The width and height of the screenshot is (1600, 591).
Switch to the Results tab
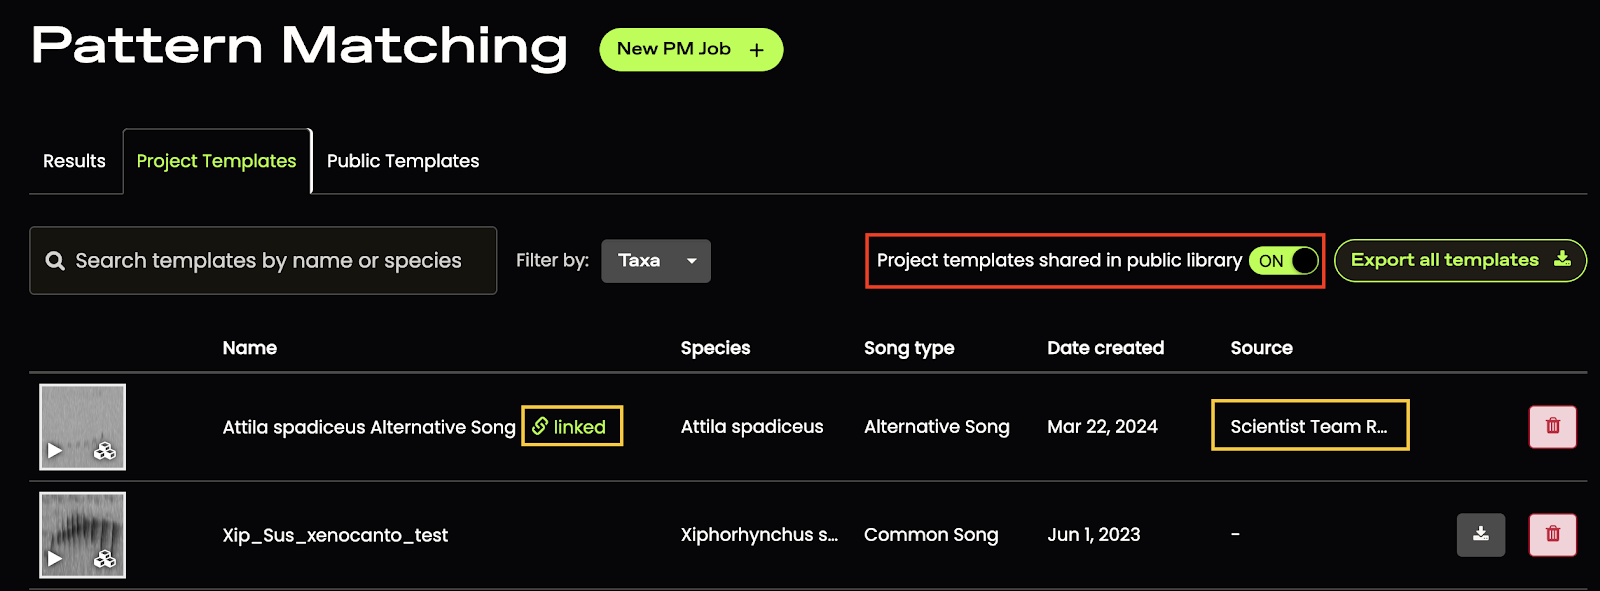pos(74,161)
